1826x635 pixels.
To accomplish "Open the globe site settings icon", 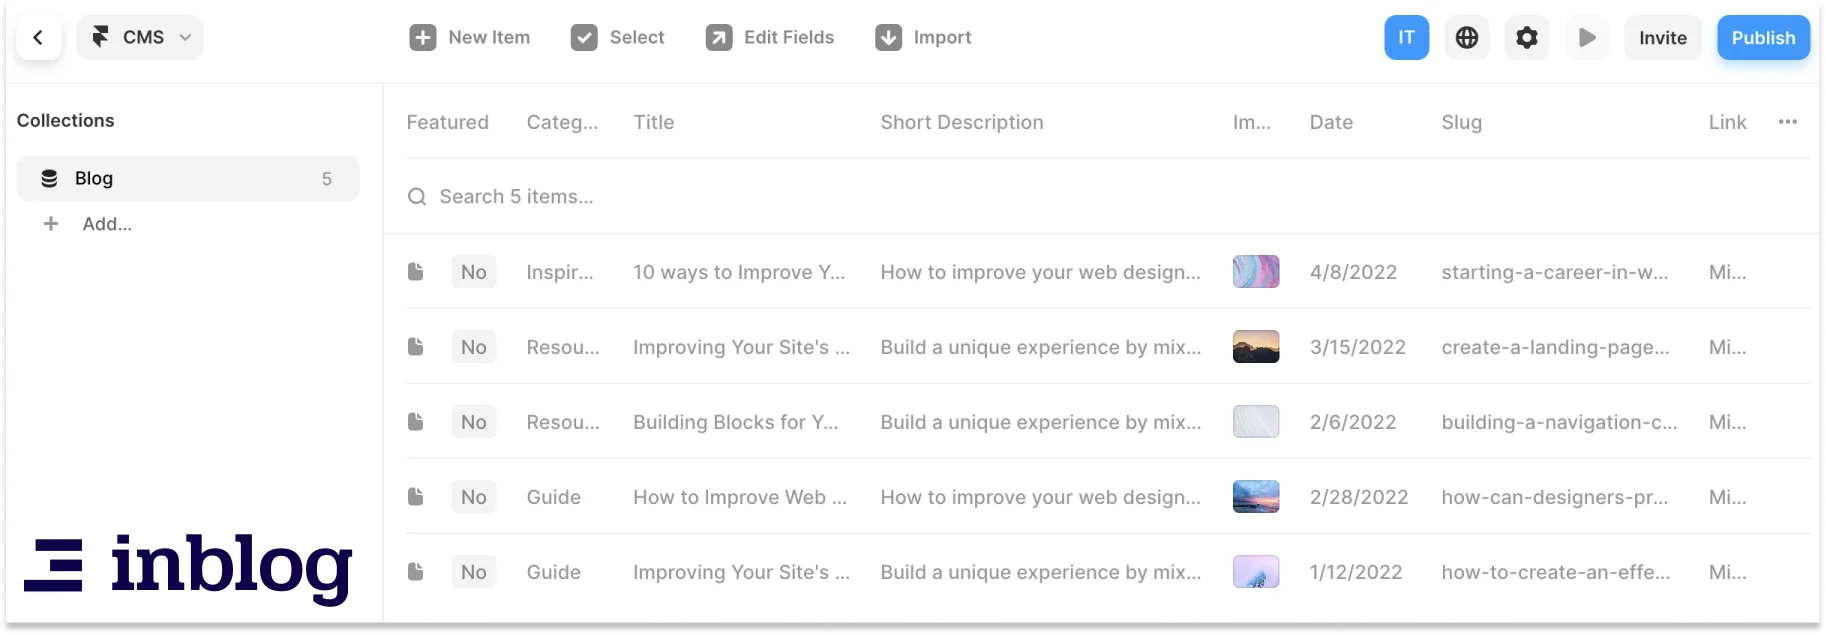I will (1467, 38).
